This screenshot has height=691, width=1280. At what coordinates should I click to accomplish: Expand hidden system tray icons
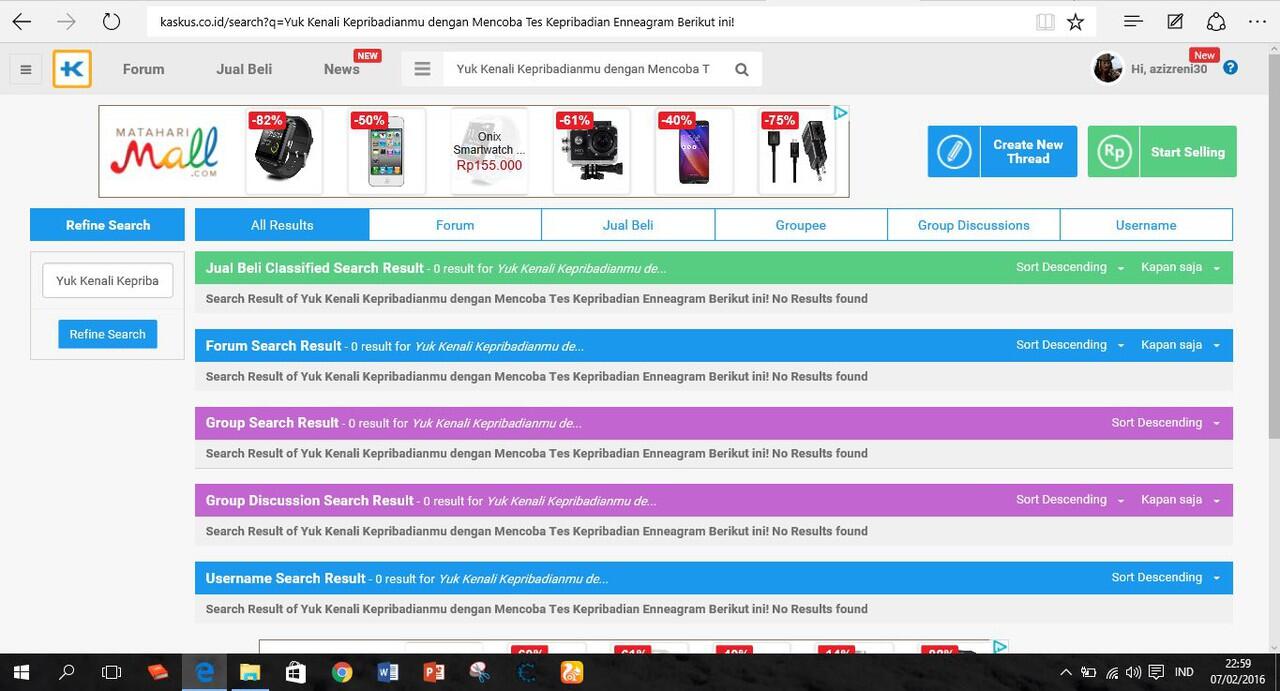click(1066, 672)
